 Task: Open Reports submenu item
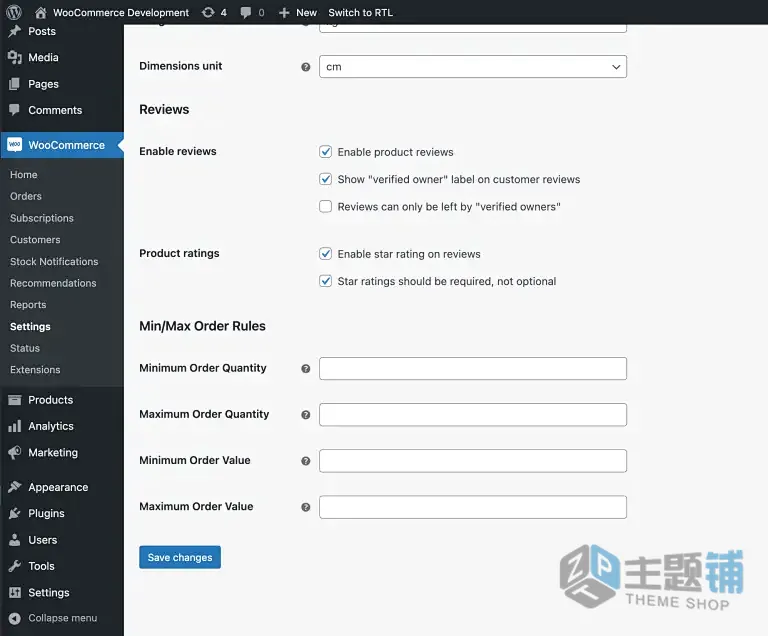(x=28, y=305)
